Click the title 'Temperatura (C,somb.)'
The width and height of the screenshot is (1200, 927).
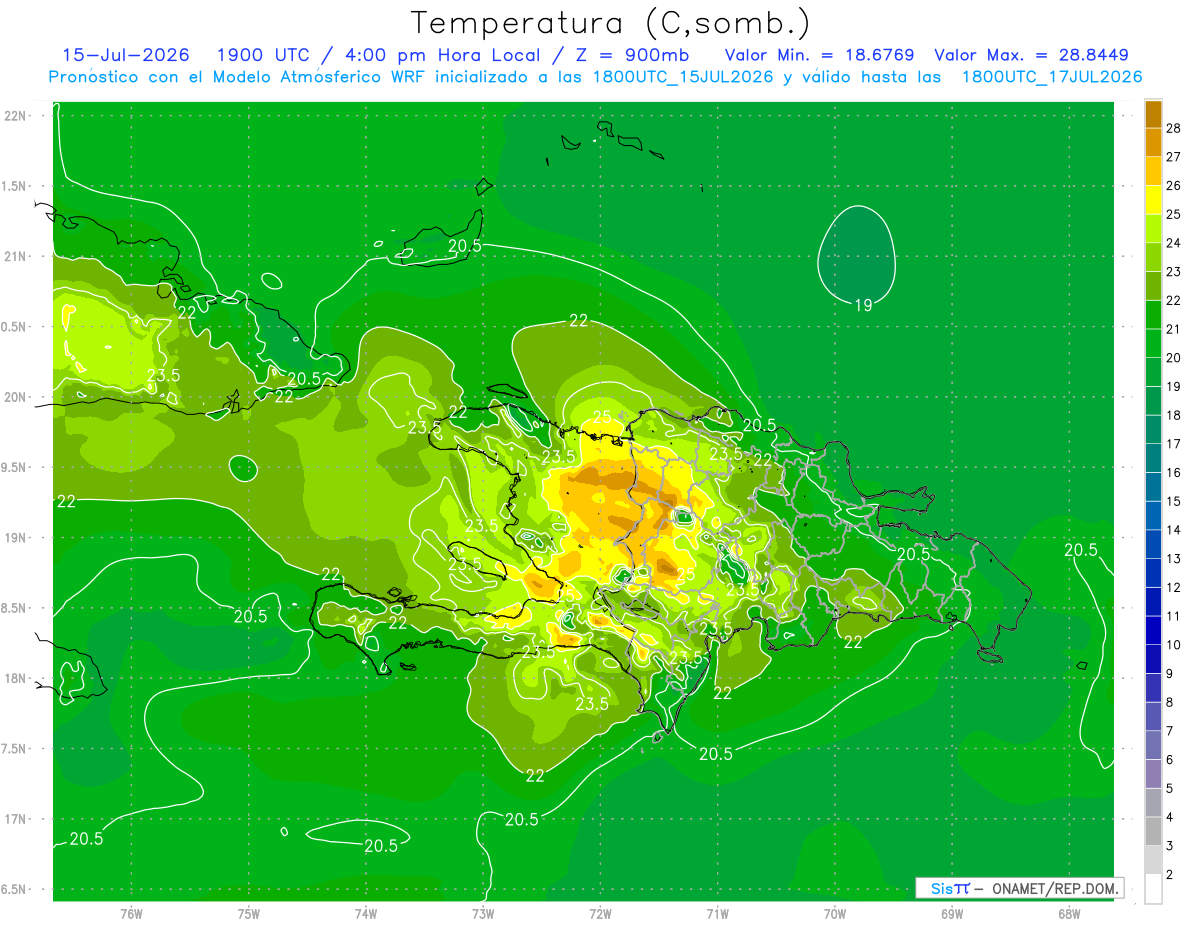click(610, 23)
